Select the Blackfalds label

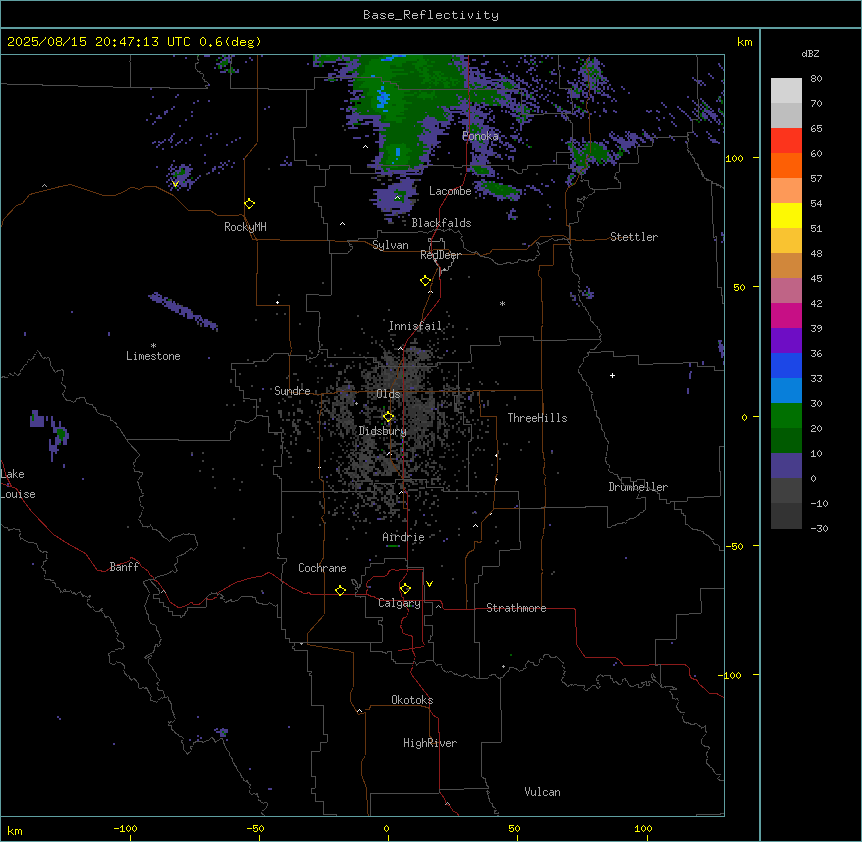[441, 223]
